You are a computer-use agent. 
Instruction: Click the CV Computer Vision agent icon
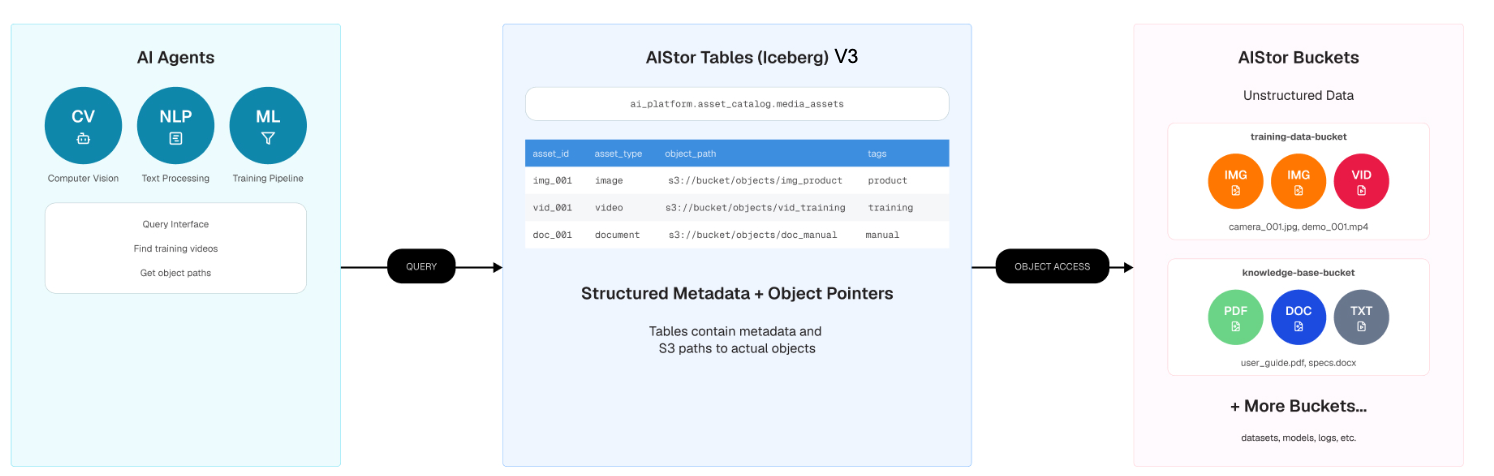tap(83, 126)
